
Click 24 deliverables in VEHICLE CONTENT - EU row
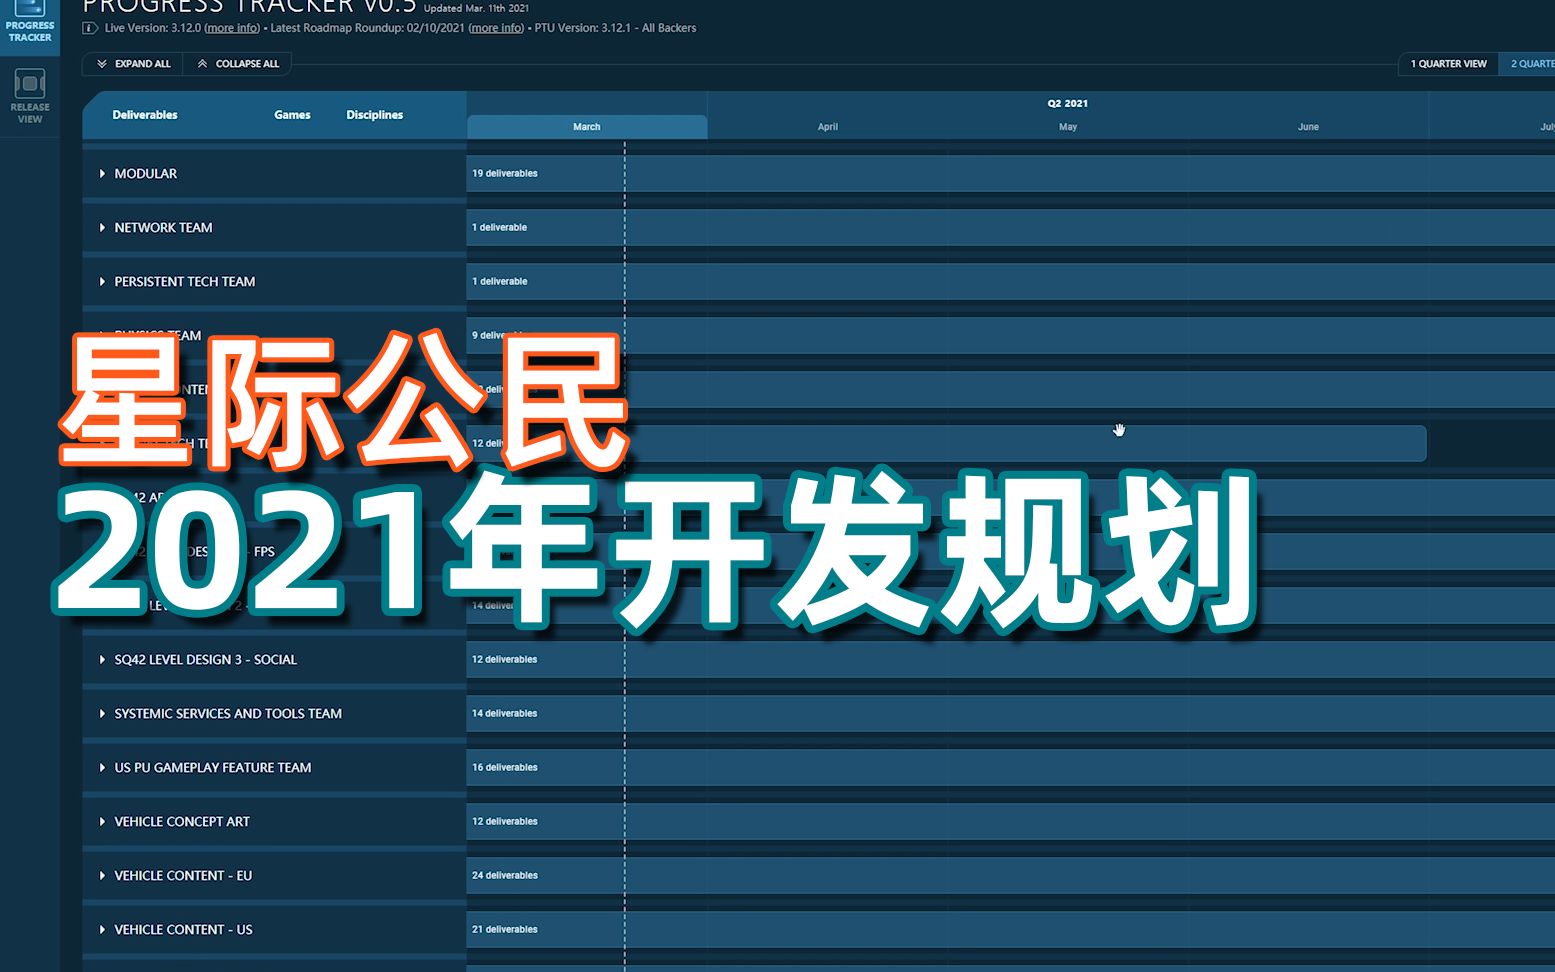[505, 876]
